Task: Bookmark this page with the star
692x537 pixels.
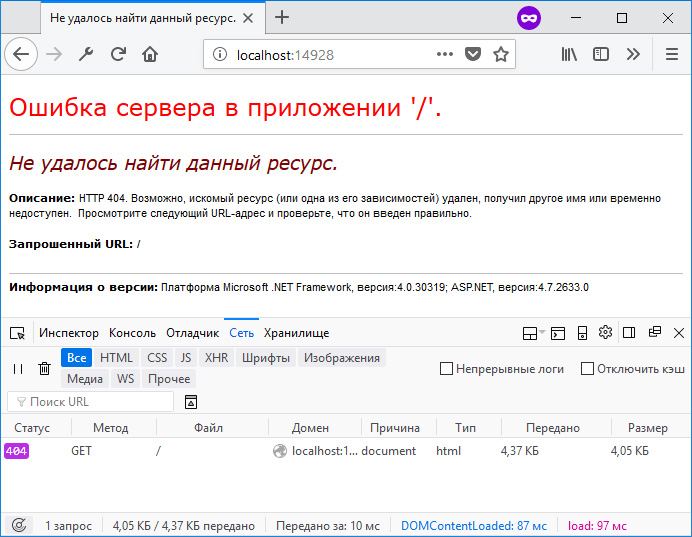Action: (x=501, y=54)
